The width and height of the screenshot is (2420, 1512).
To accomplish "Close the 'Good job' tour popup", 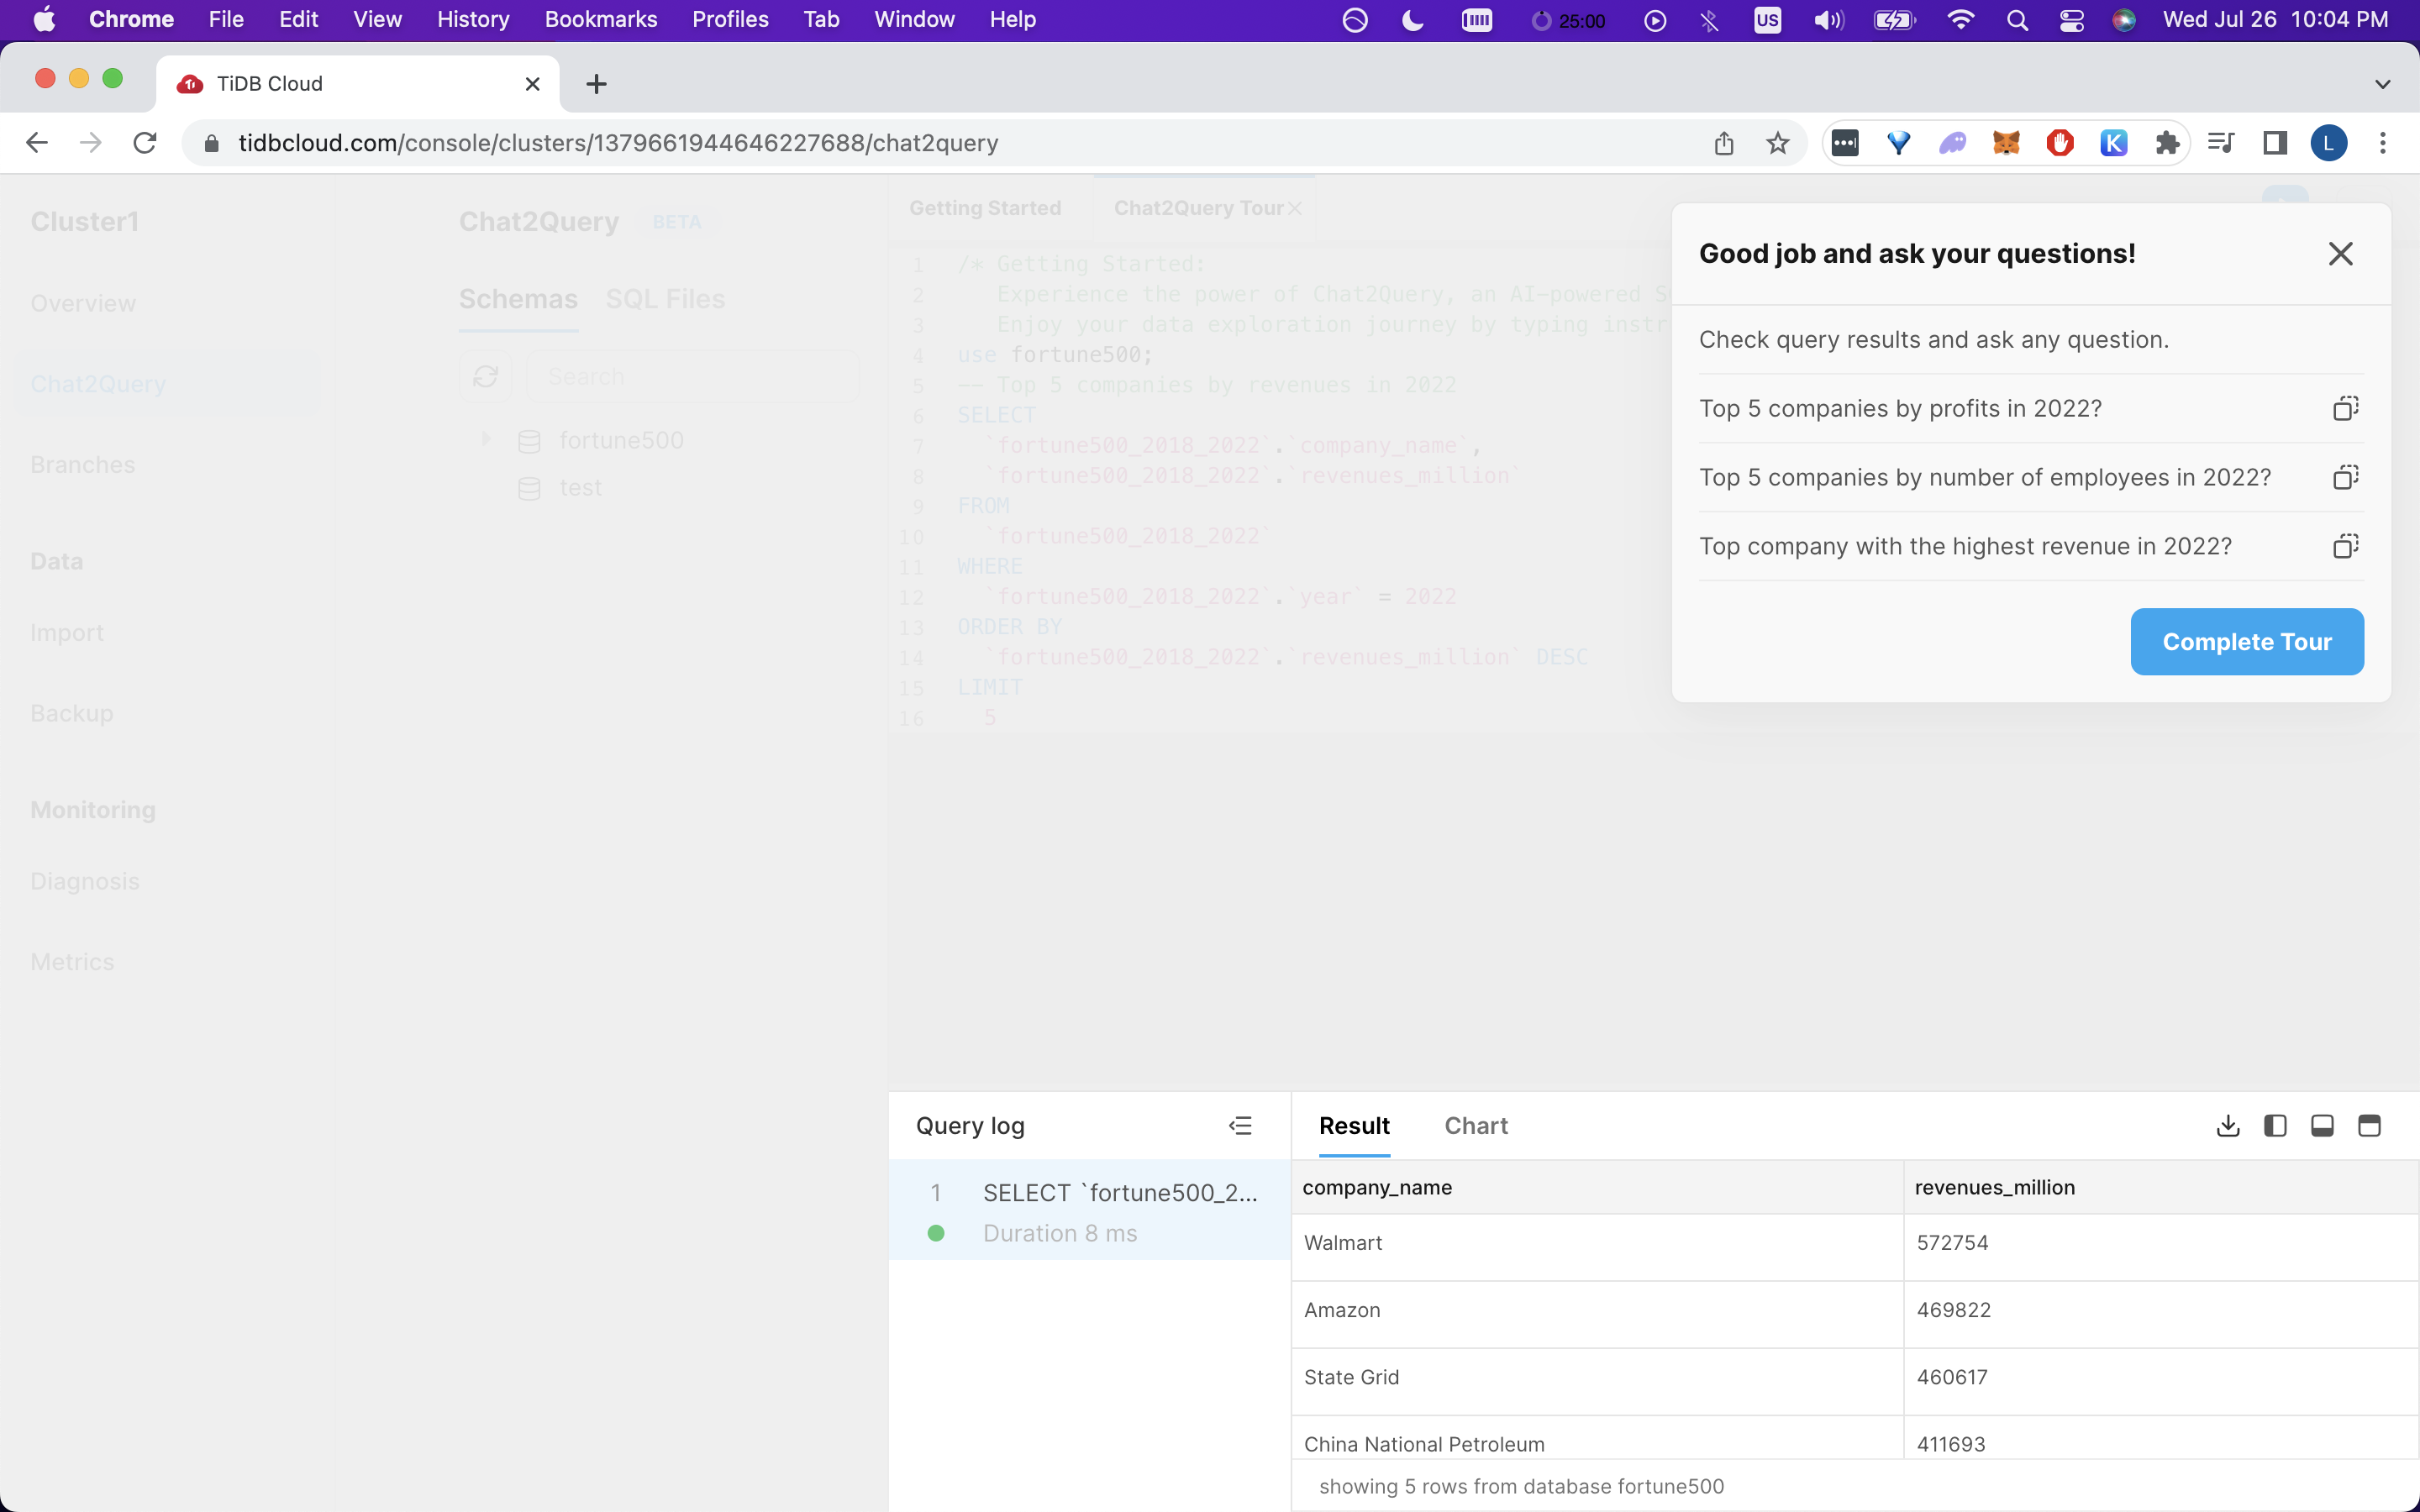I will pos(2340,254).
